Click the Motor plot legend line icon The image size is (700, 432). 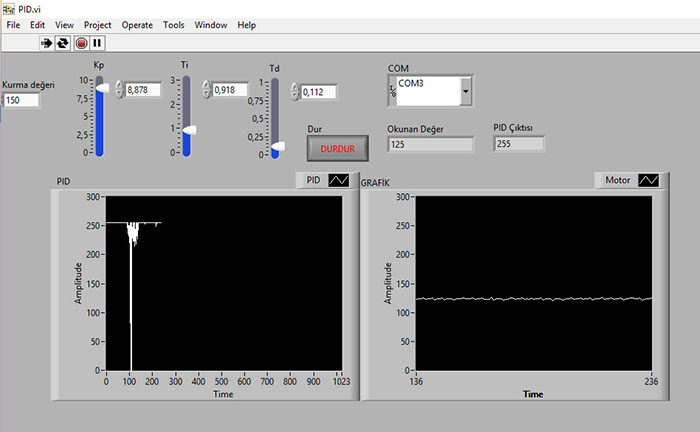click(649, 180)
